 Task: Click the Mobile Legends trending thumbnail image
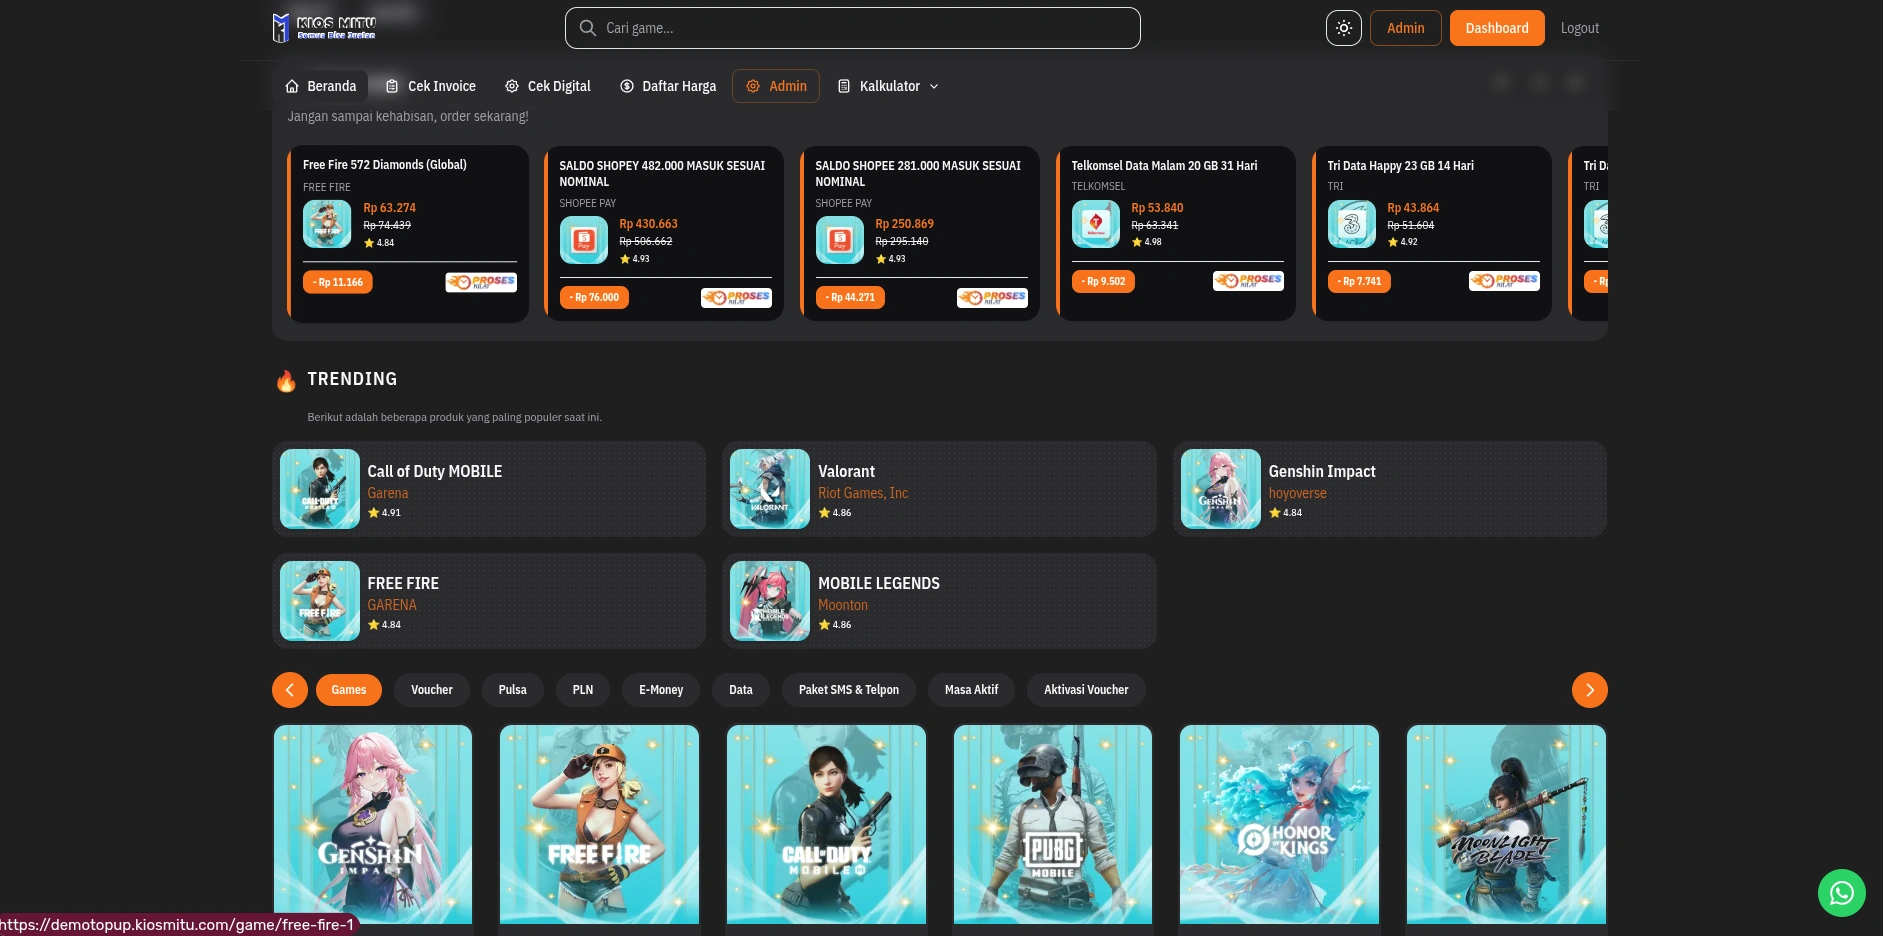[770, 601]
